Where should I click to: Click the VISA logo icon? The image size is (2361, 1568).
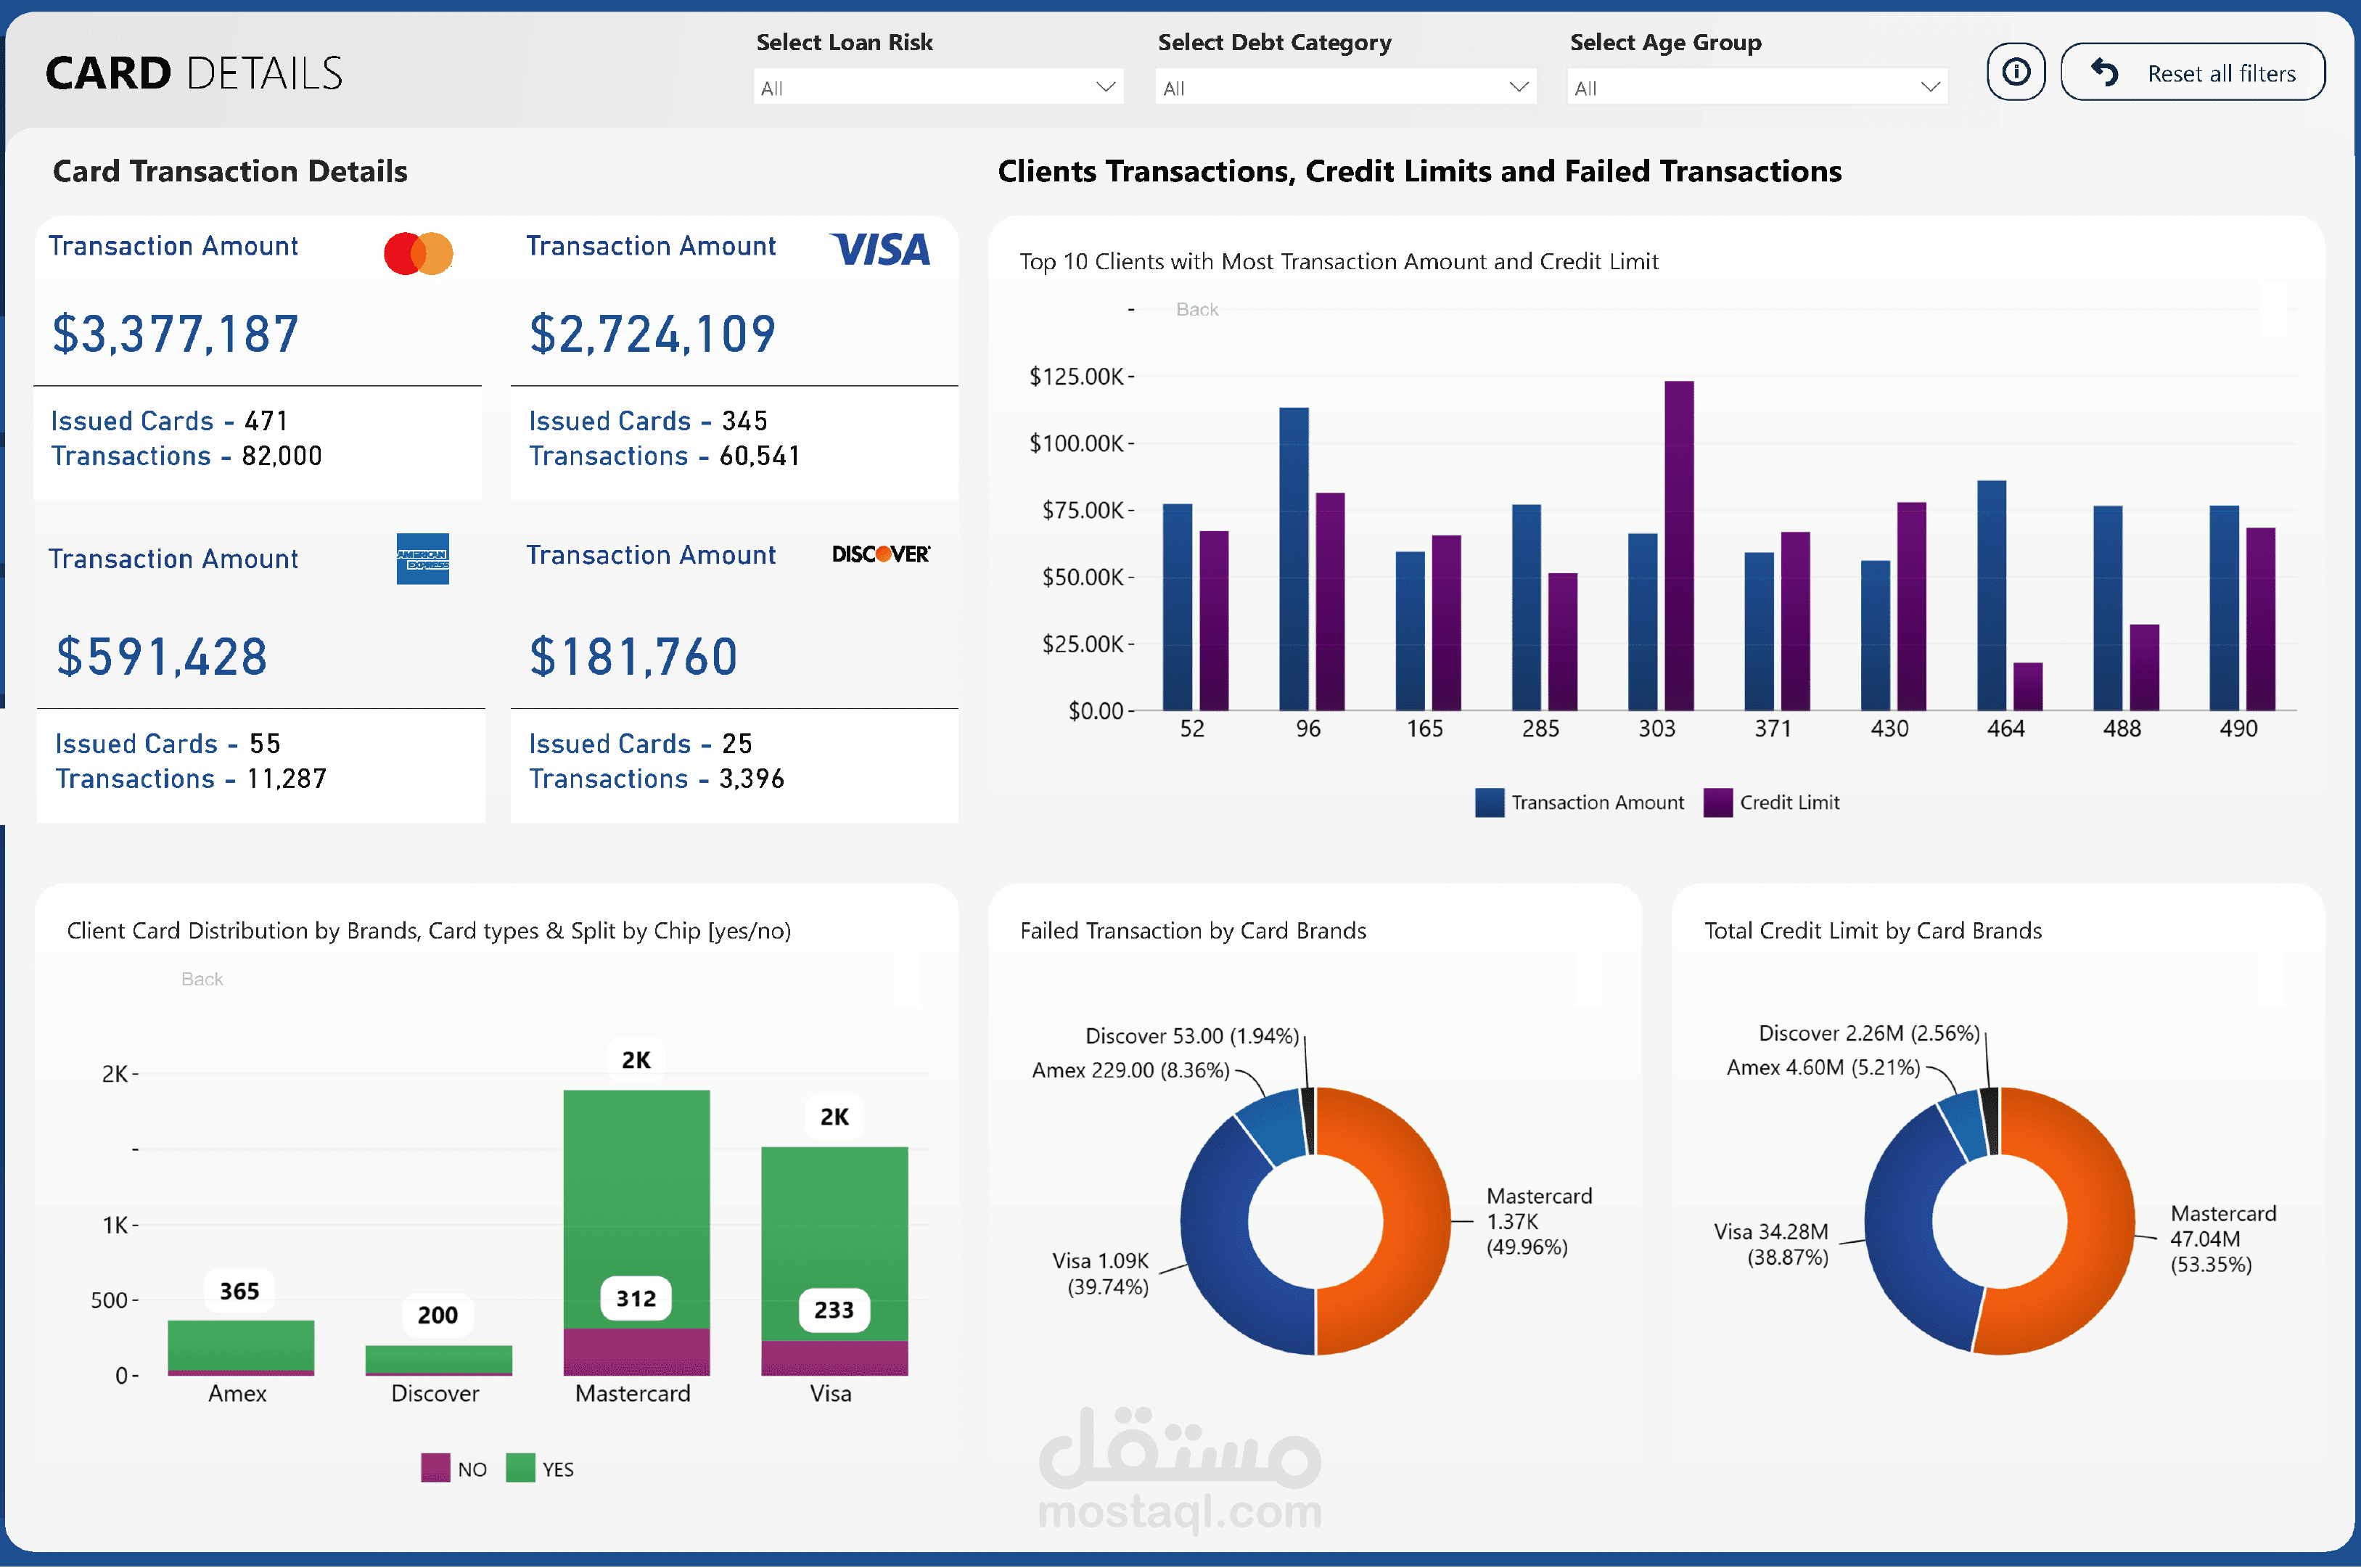click(x=880, y=249)
